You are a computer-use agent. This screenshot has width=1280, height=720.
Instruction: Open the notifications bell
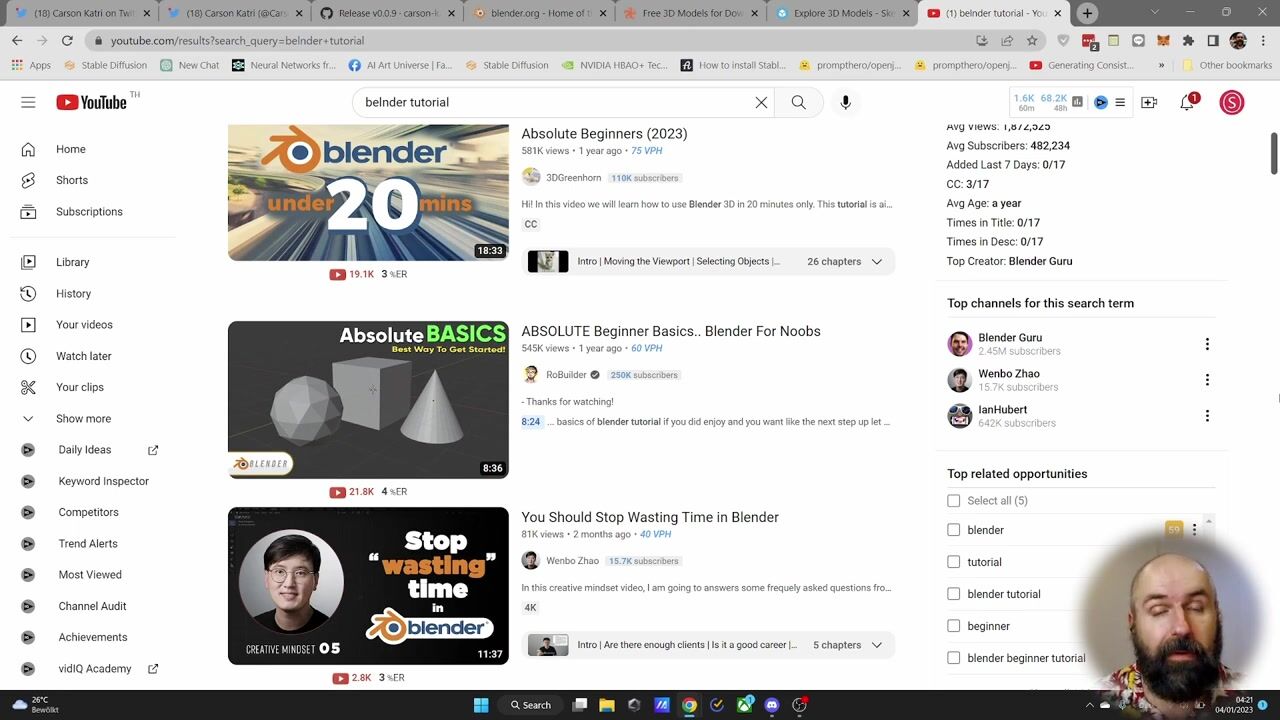1187,102
